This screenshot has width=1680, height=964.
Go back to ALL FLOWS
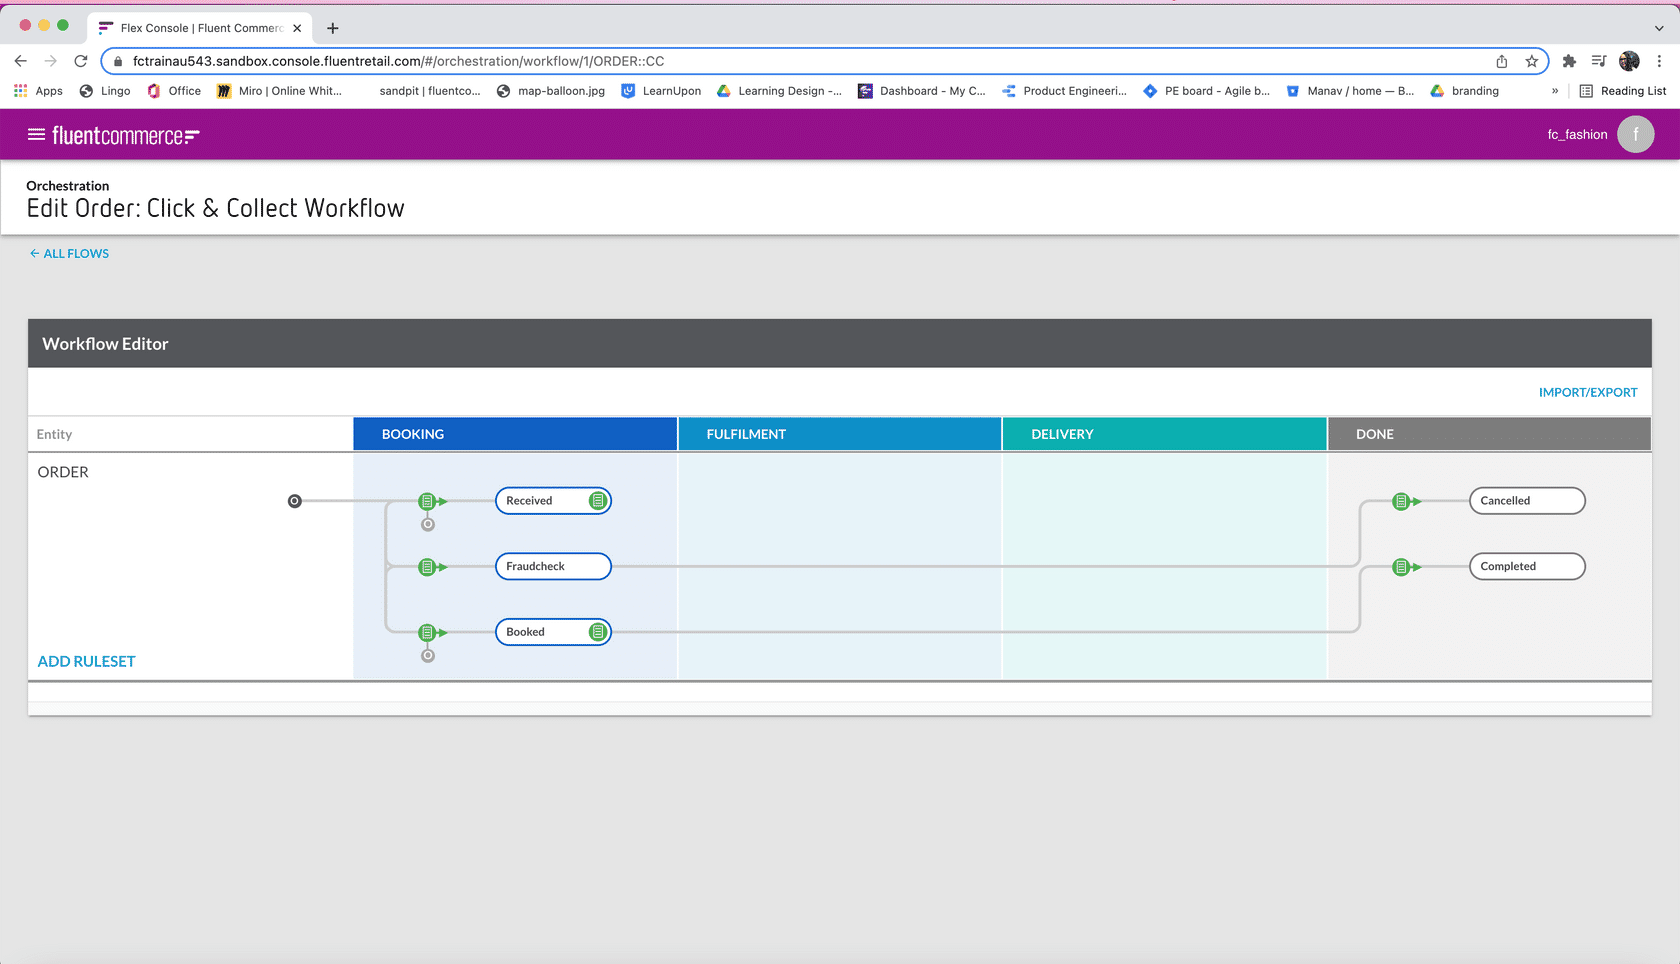click(x=69, y=253)
